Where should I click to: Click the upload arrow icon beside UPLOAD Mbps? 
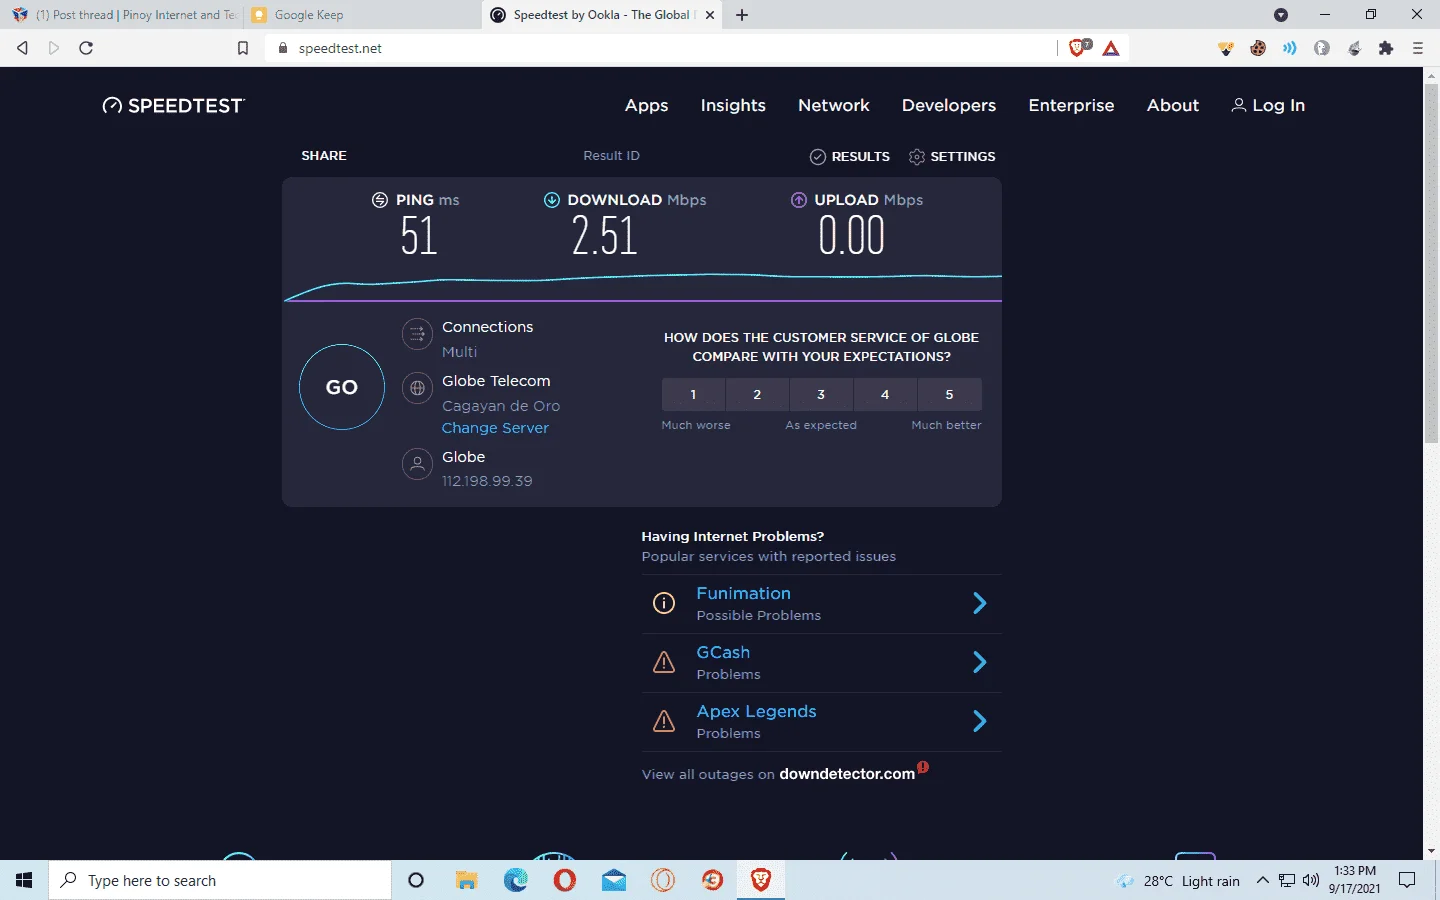pos(799,200)
